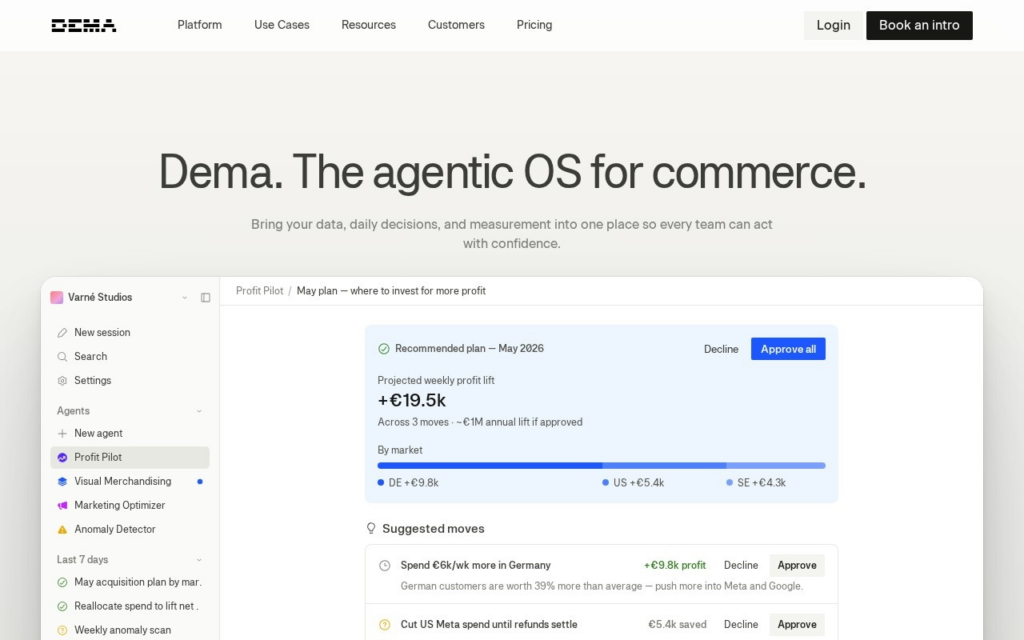Click Approve all button

point(788,349)
